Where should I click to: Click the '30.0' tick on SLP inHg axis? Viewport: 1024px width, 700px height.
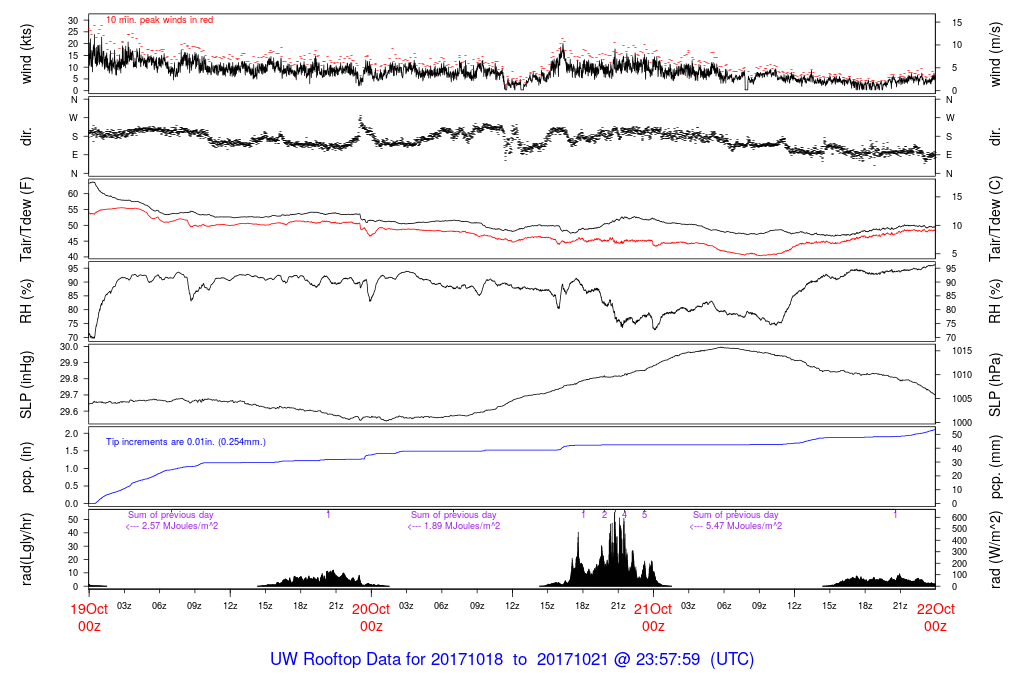[x=69, y=347]
